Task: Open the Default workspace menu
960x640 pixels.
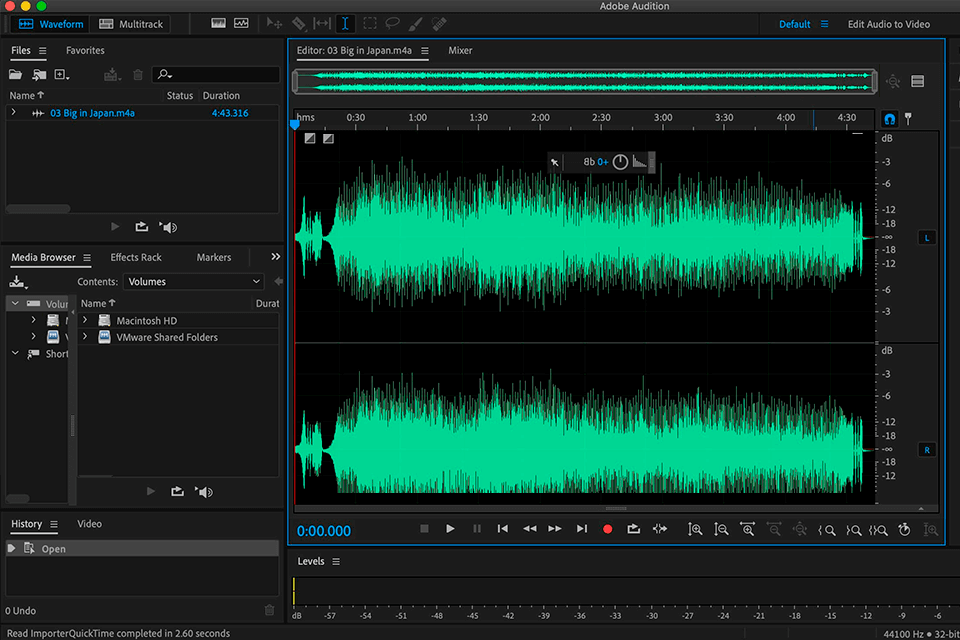Action: coord(825,24)
